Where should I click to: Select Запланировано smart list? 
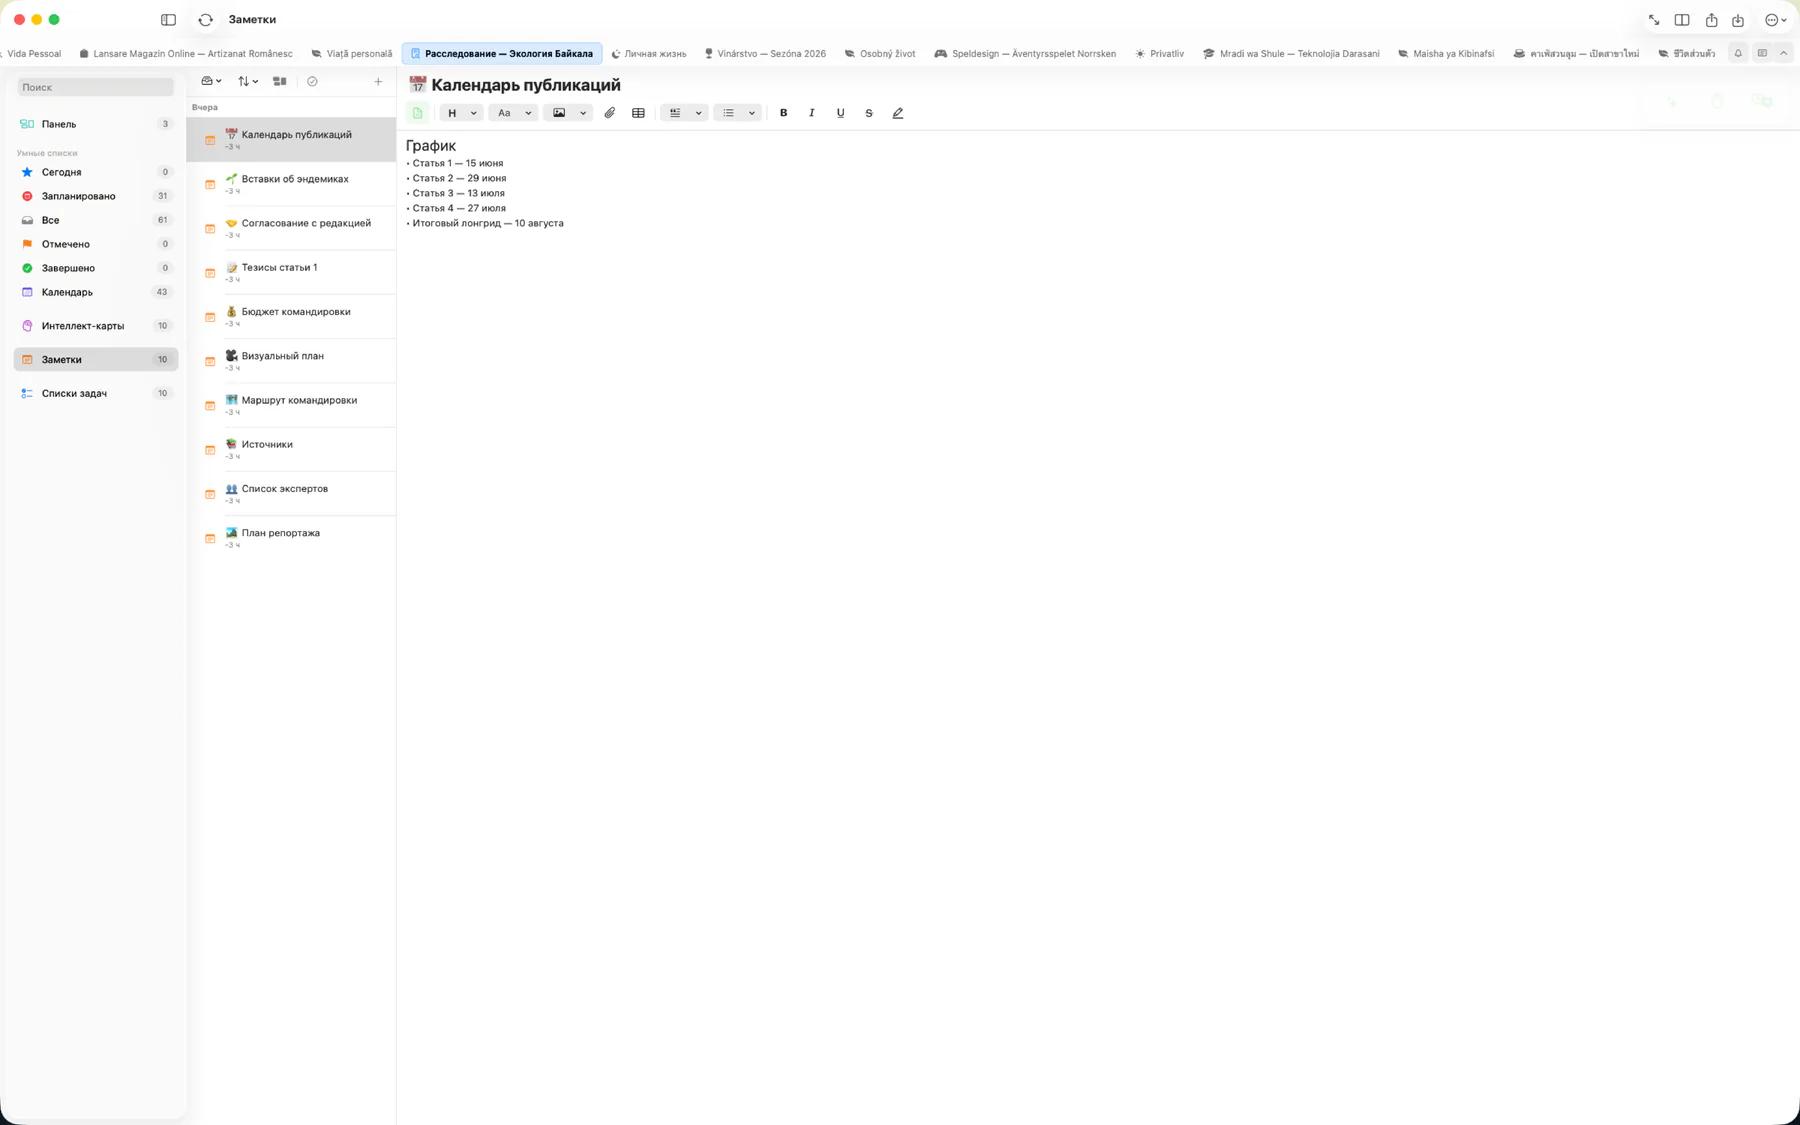[95, 196]
